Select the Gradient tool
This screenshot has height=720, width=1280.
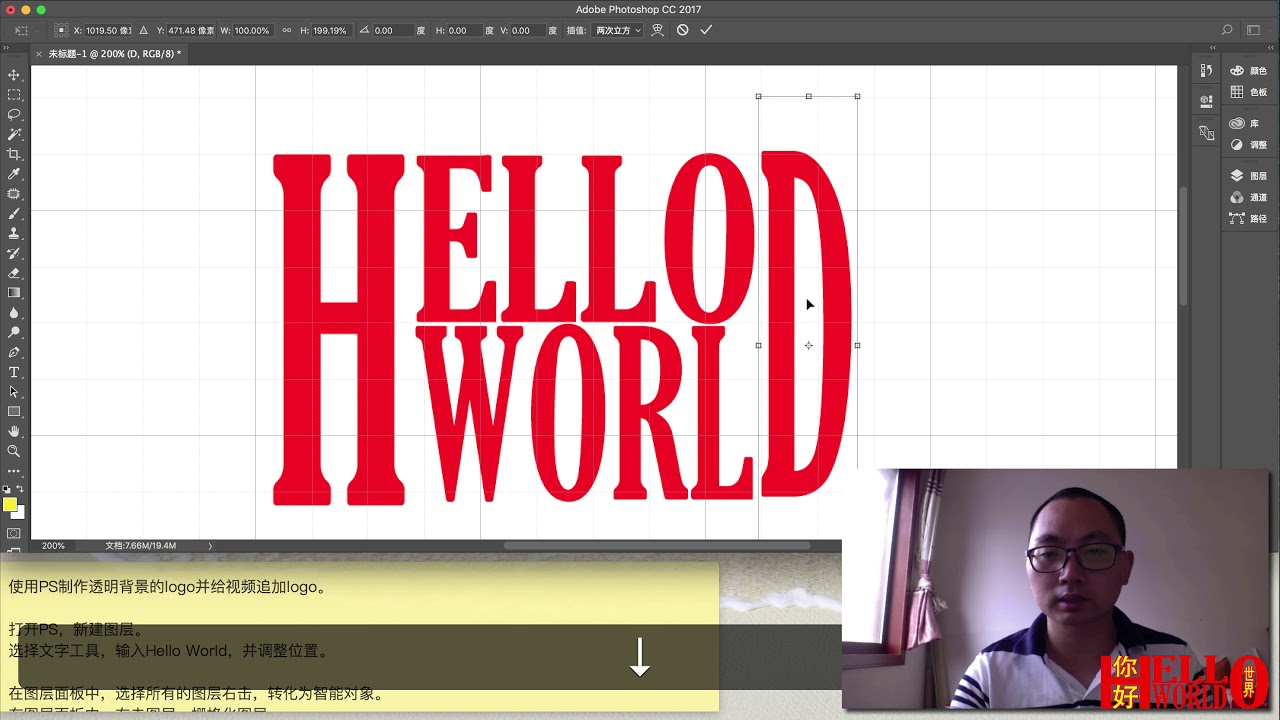(14, 293)
